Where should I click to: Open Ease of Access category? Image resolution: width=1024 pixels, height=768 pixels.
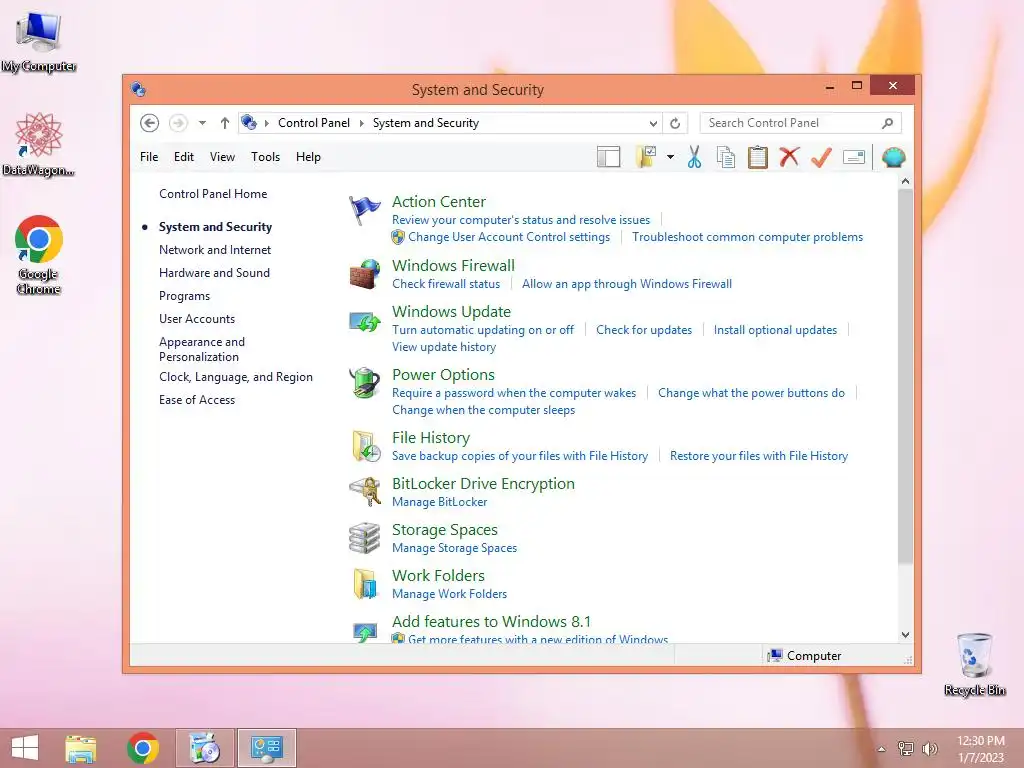pos(197,400)
